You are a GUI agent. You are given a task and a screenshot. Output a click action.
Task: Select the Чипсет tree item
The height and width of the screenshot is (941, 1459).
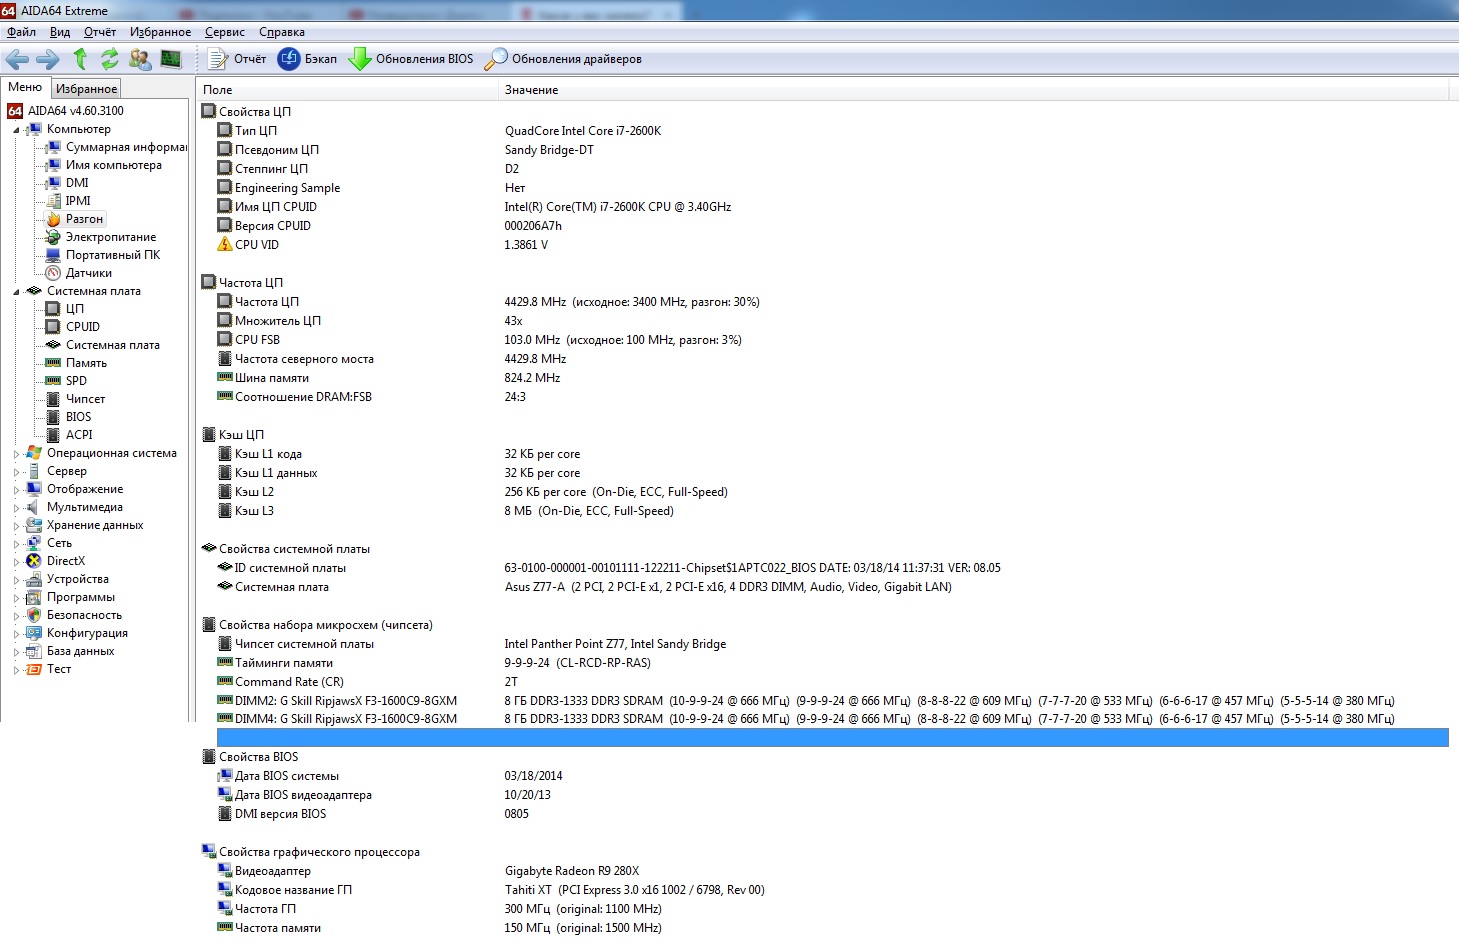pos(85,399)
